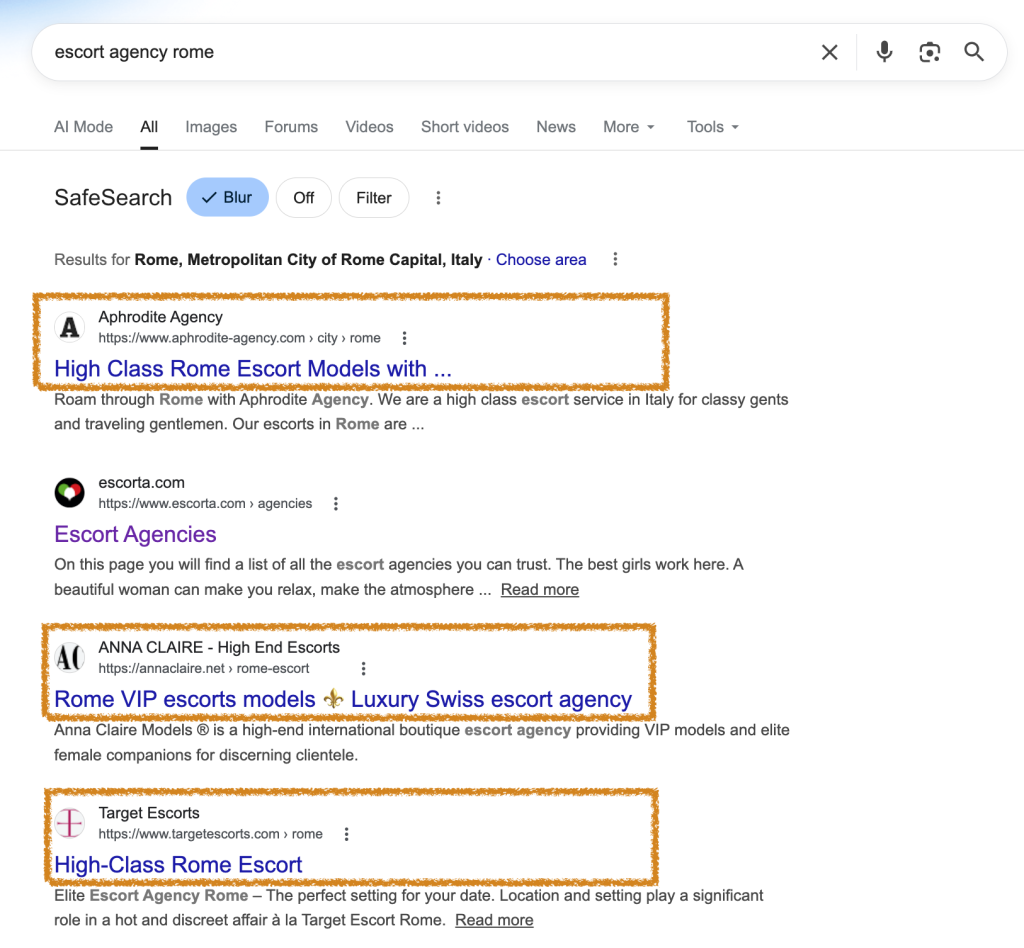Click the magnifying glass search button

pyautogui.click(x=974, y=52)
